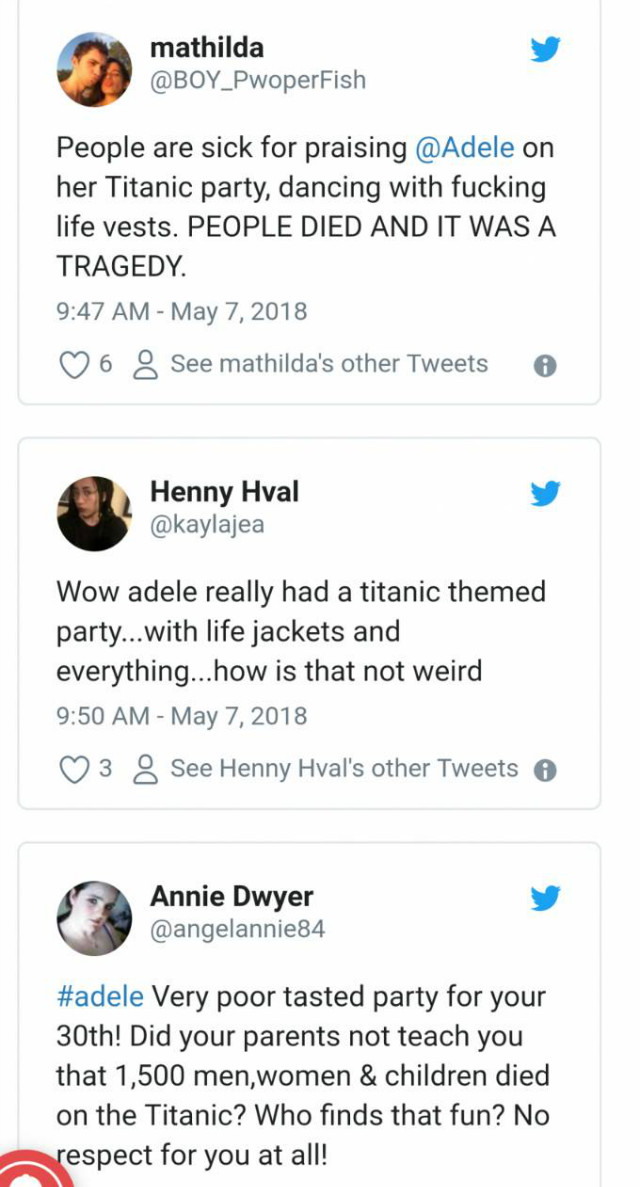The image size is (640, 1187).
Task: Click Twitter bird icon on mathilda's tweet
Action: point(545,49)
